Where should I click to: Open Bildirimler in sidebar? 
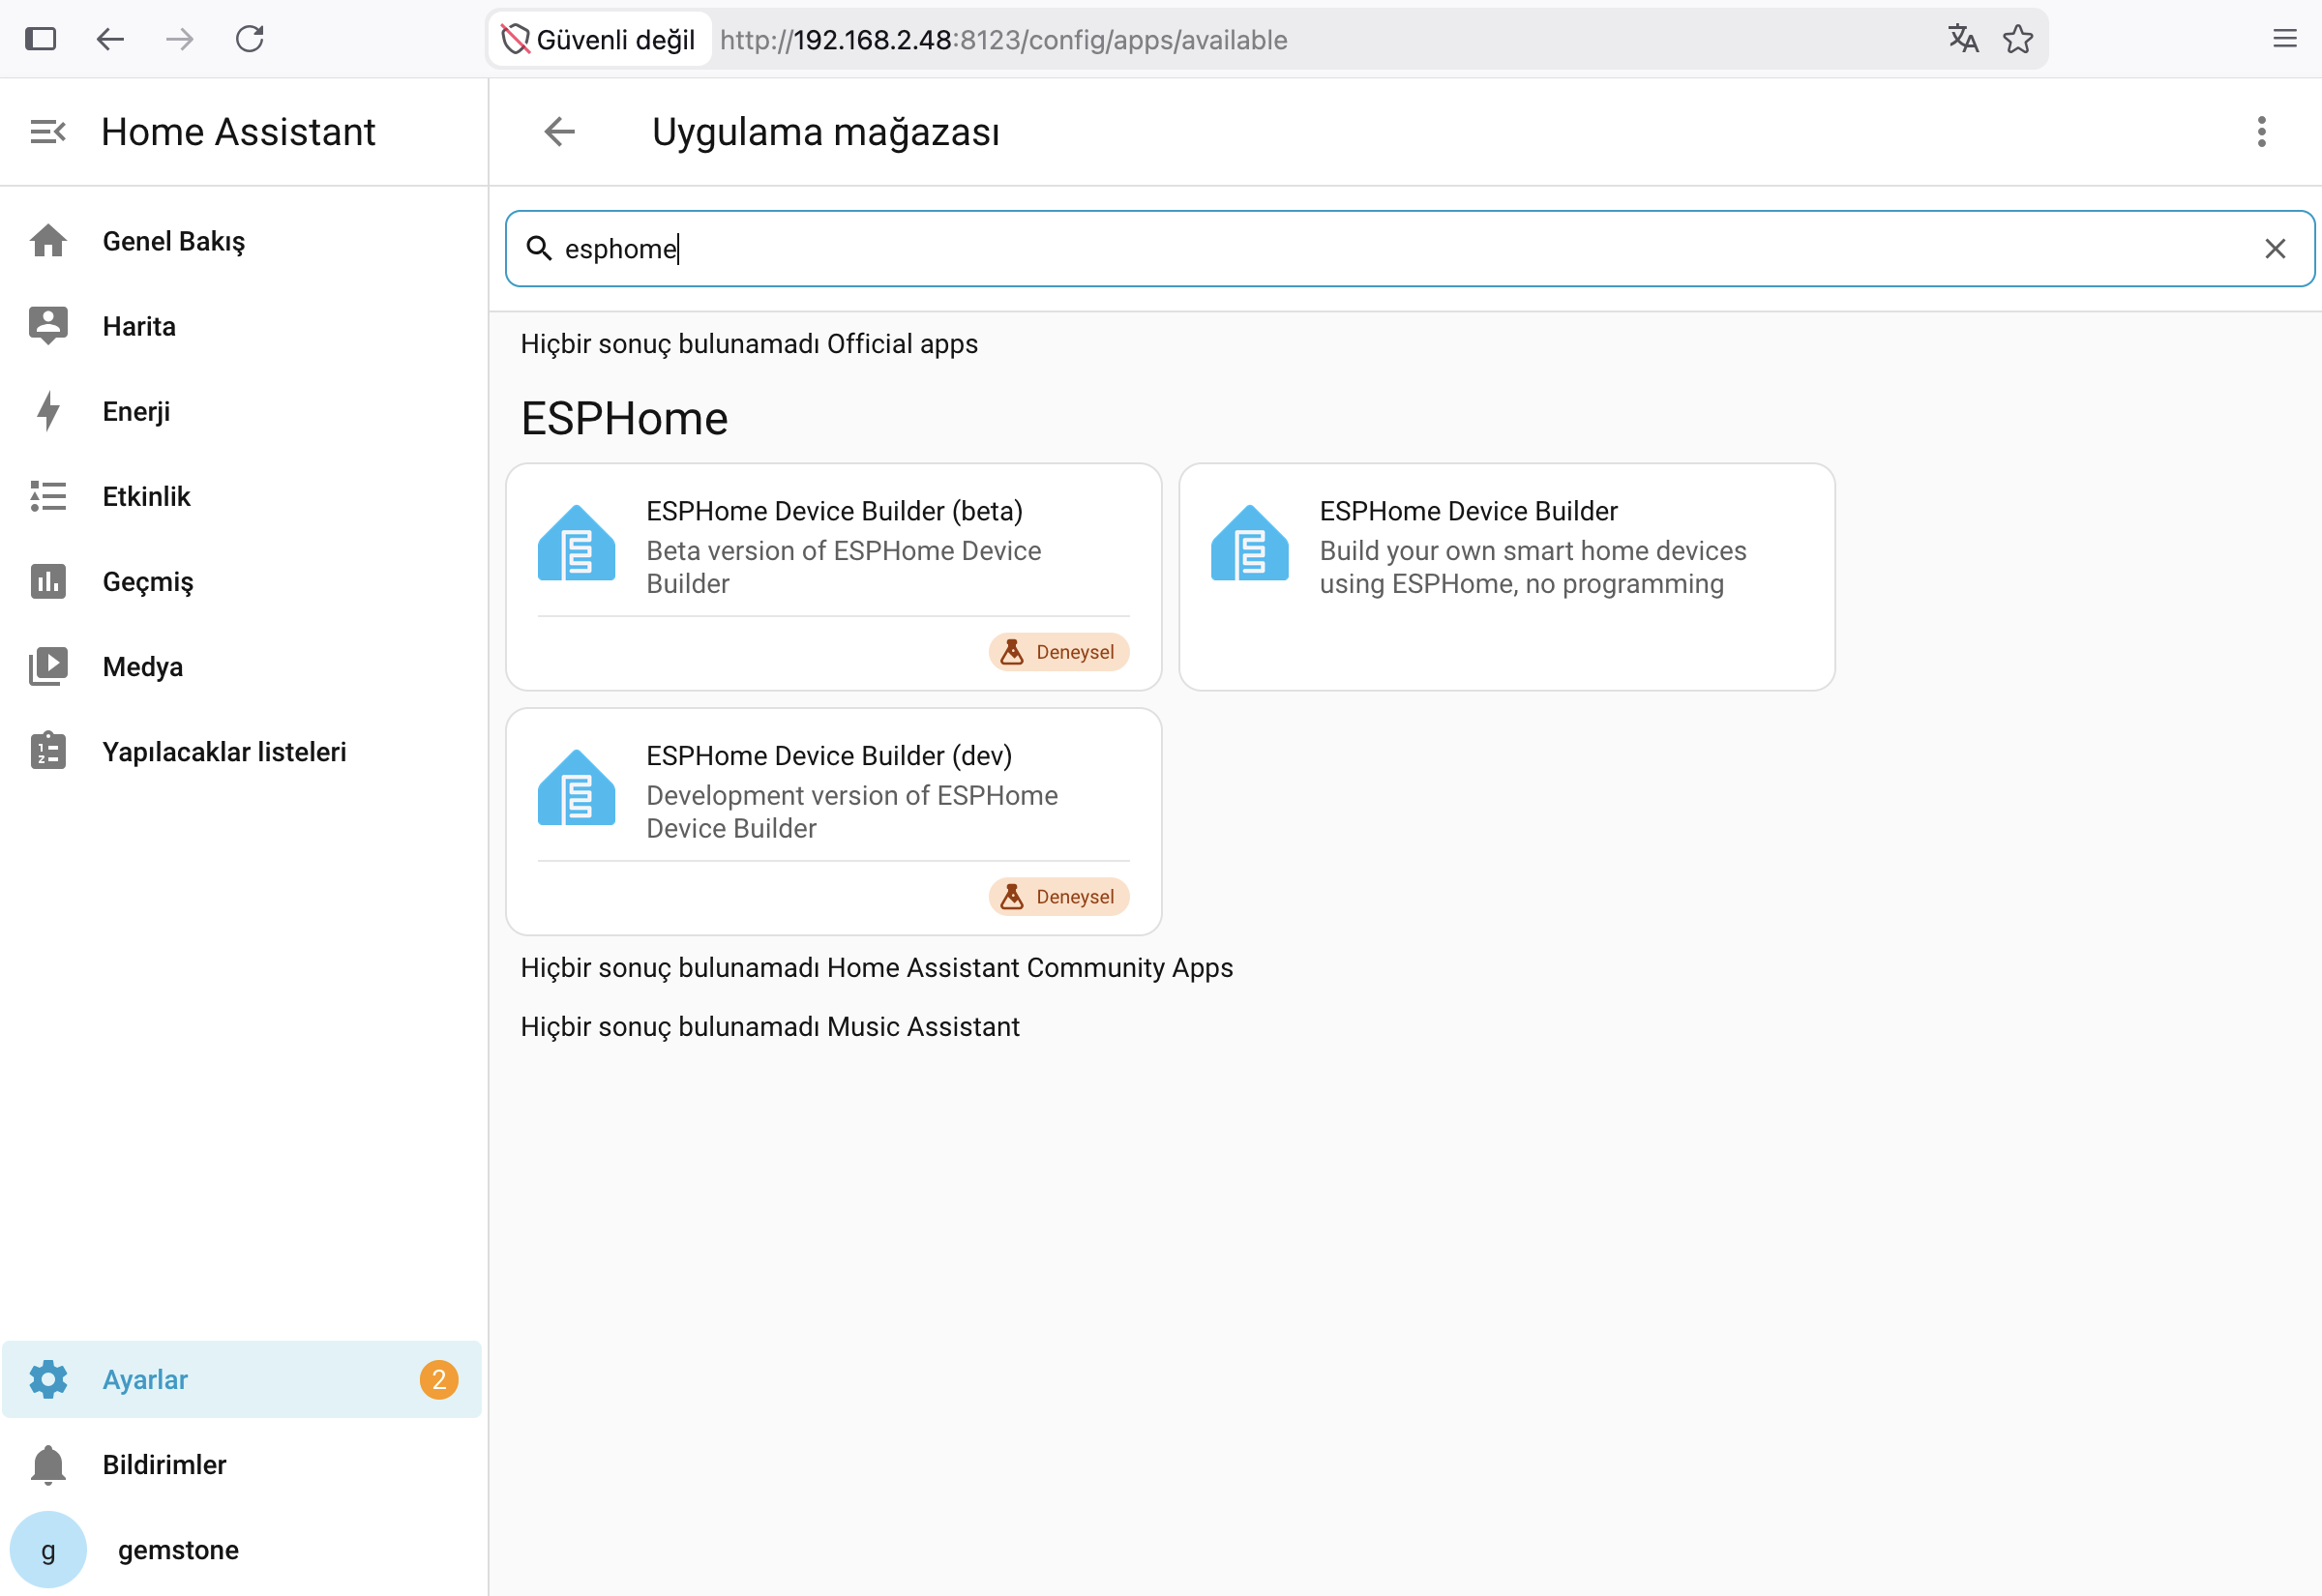pyautogui.click(x=242, y=1464)
